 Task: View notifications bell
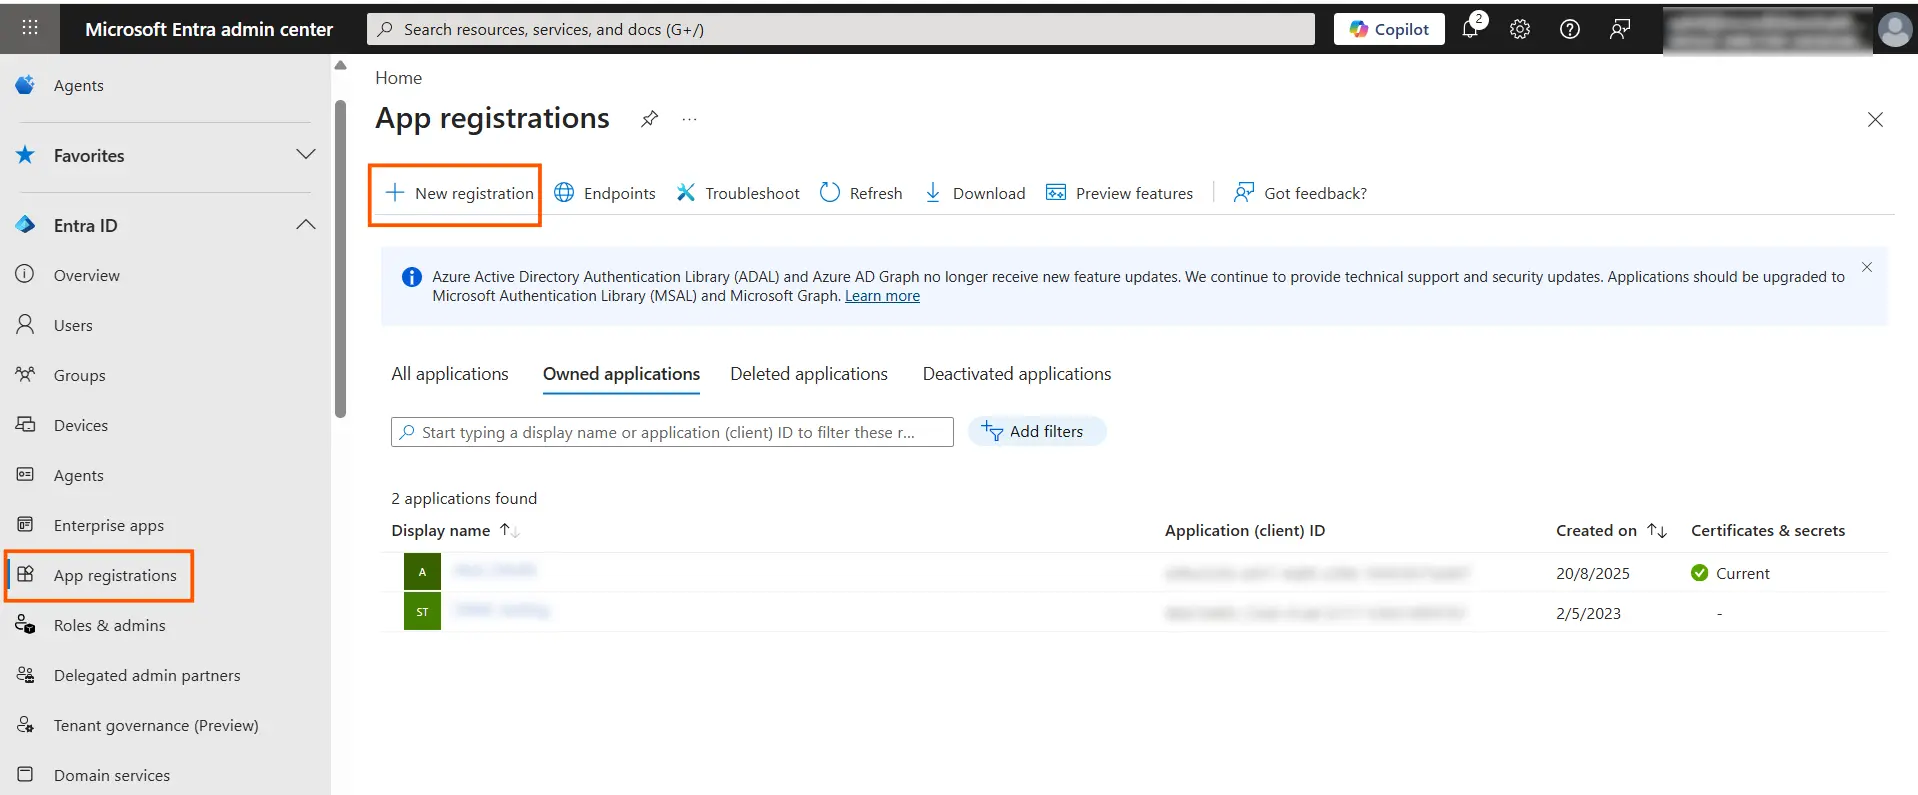(x=1471, y=28)
